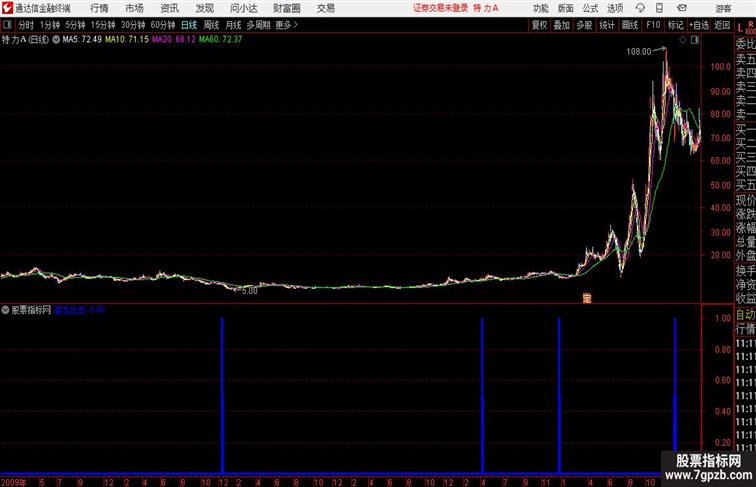This screenshot has height=487, width=756.
Task: Open the 资讯 menu
Action: coord(170,8)
